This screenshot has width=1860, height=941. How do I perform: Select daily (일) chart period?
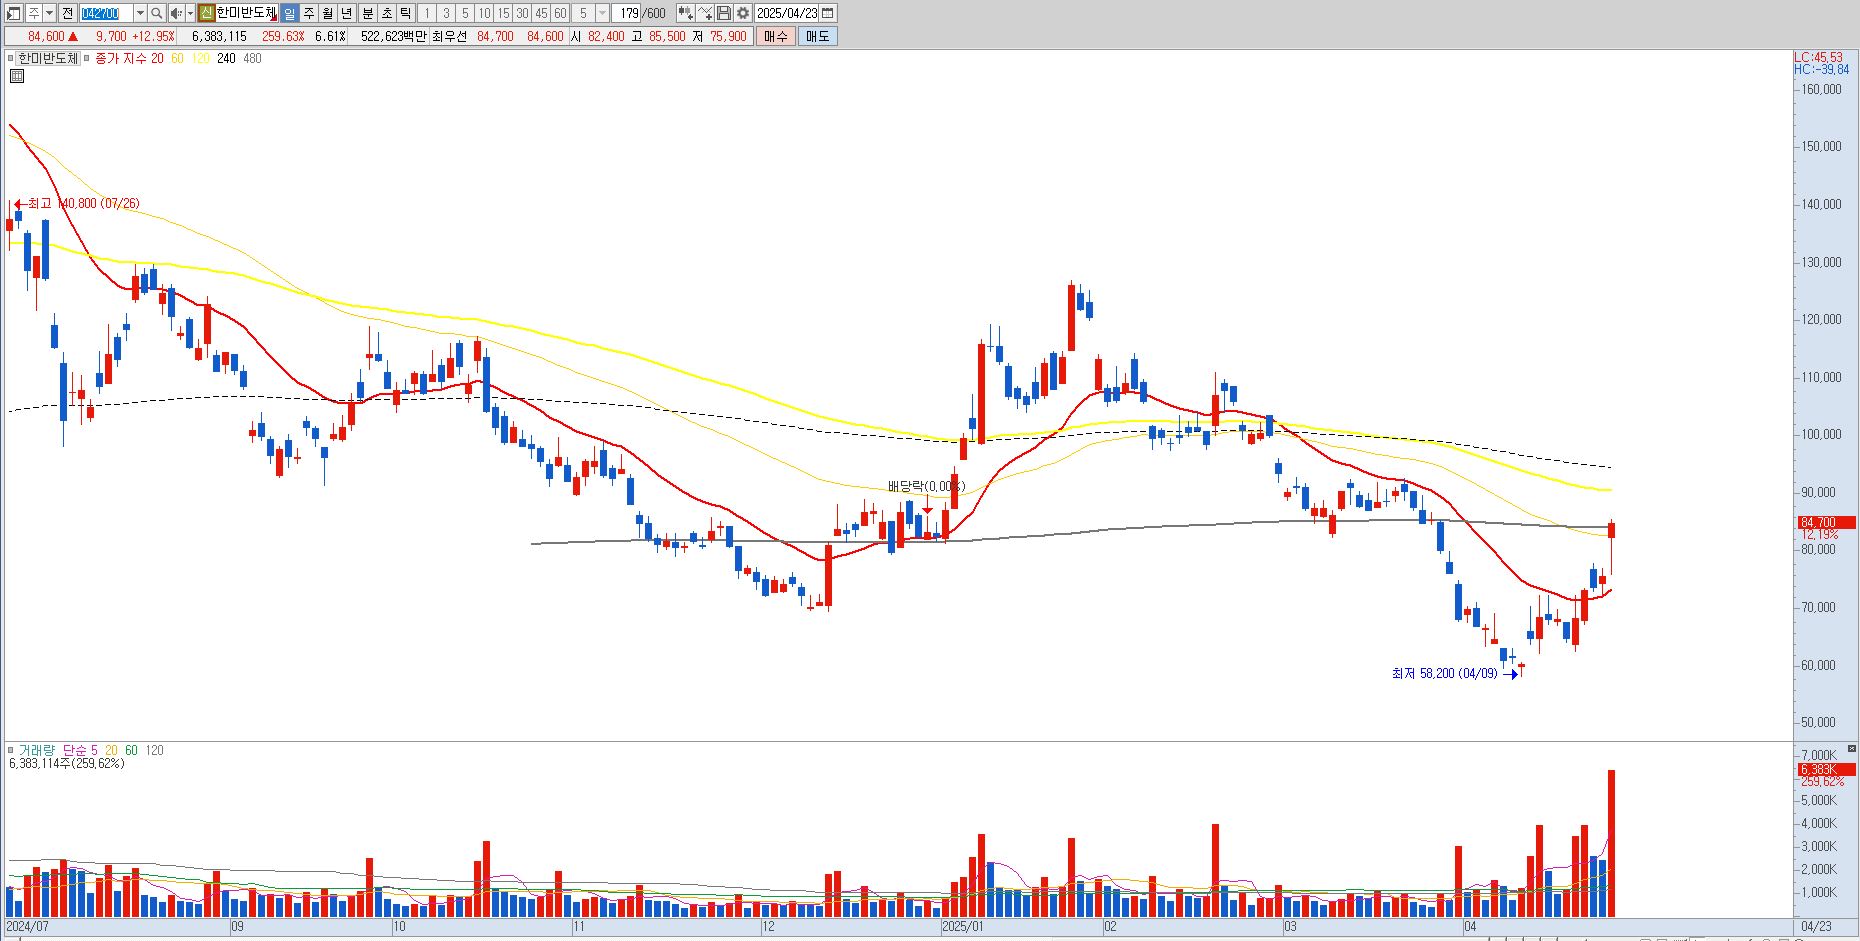click(289, 13)
